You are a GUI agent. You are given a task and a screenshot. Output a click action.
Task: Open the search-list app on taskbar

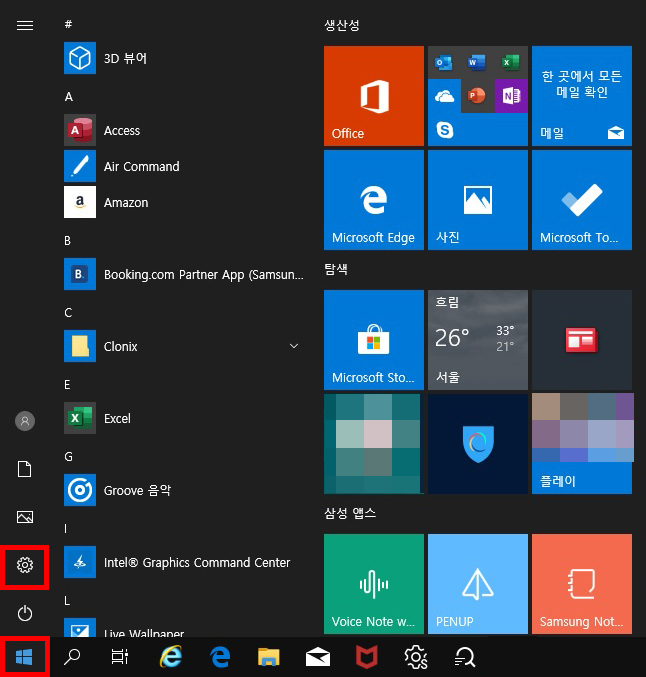pos(465,658)
